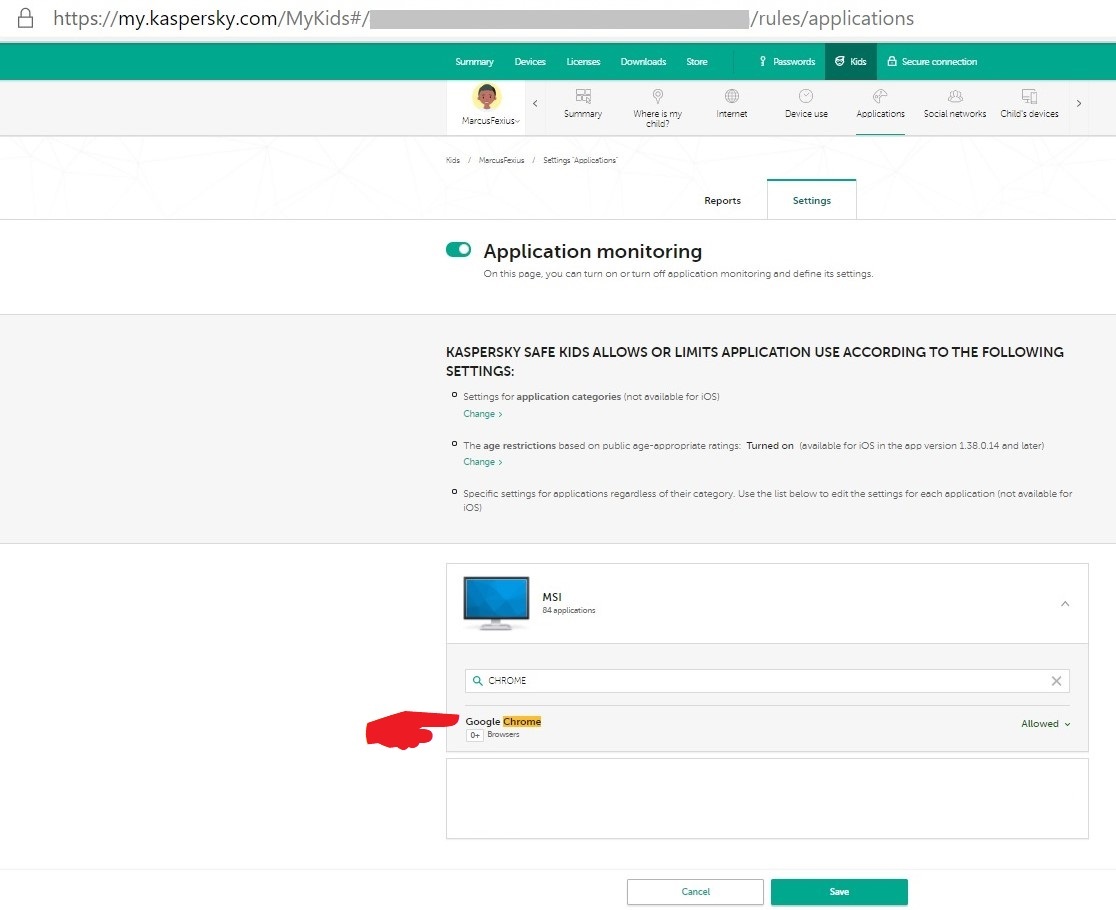Click the MSI computer monitor image

pos(496,603)
